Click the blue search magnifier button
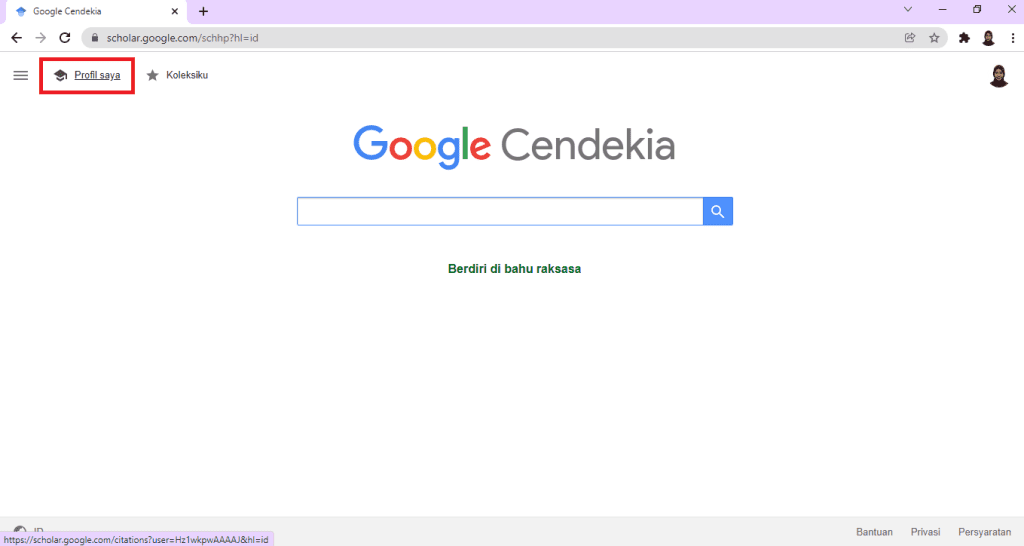The image size is (1024, 546). (718, 211)
